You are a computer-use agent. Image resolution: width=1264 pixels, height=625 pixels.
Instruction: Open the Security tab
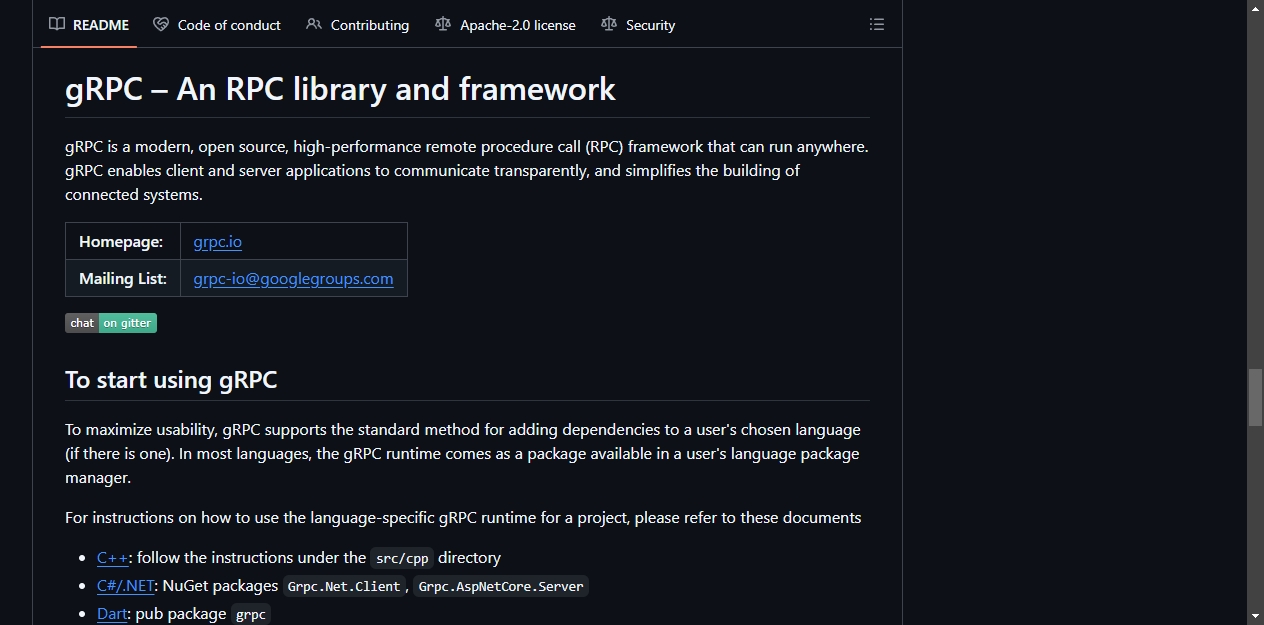pyautogui.click(x=638, y=25)
